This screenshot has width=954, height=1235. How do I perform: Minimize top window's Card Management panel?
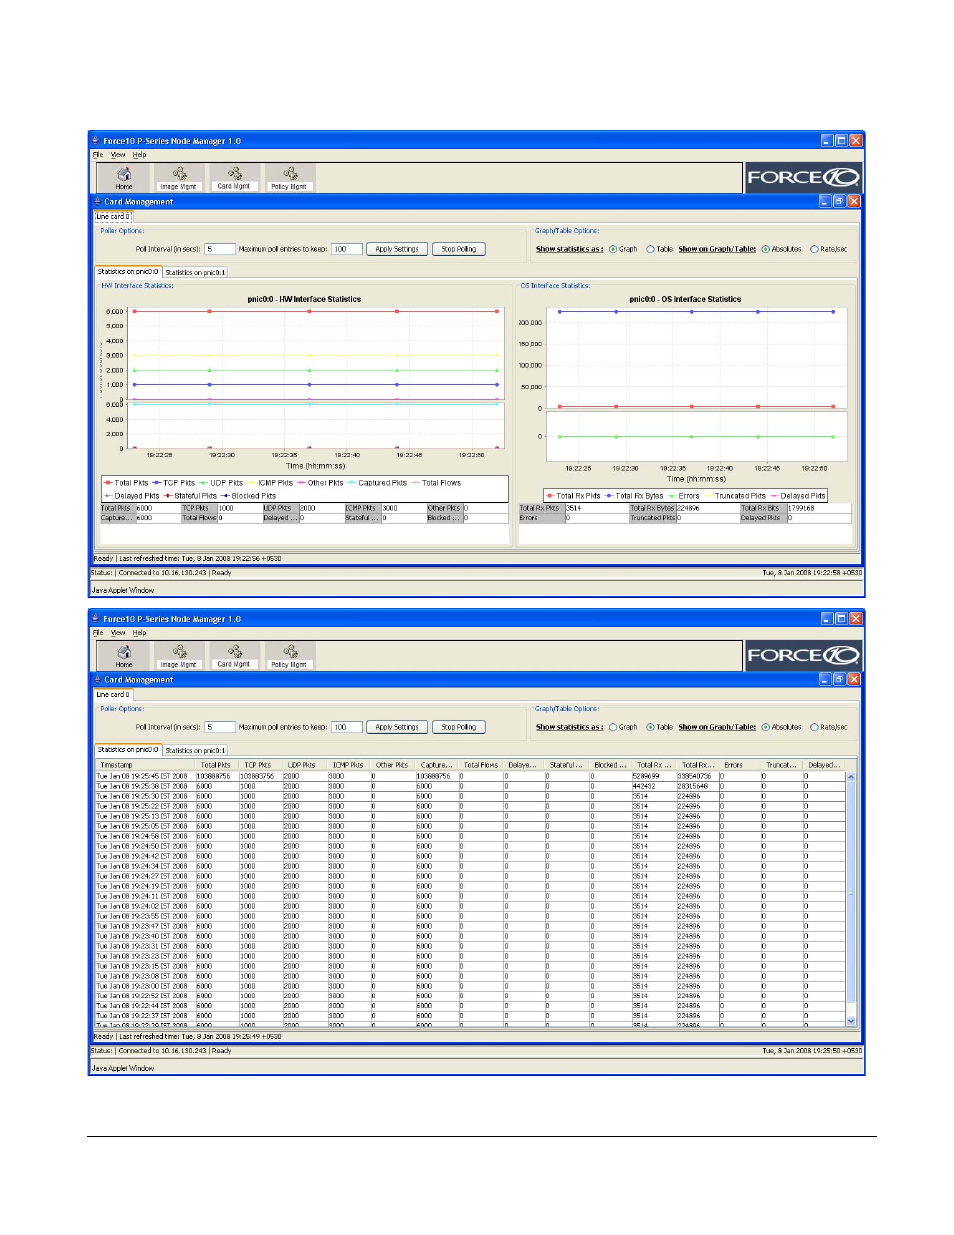825,201
